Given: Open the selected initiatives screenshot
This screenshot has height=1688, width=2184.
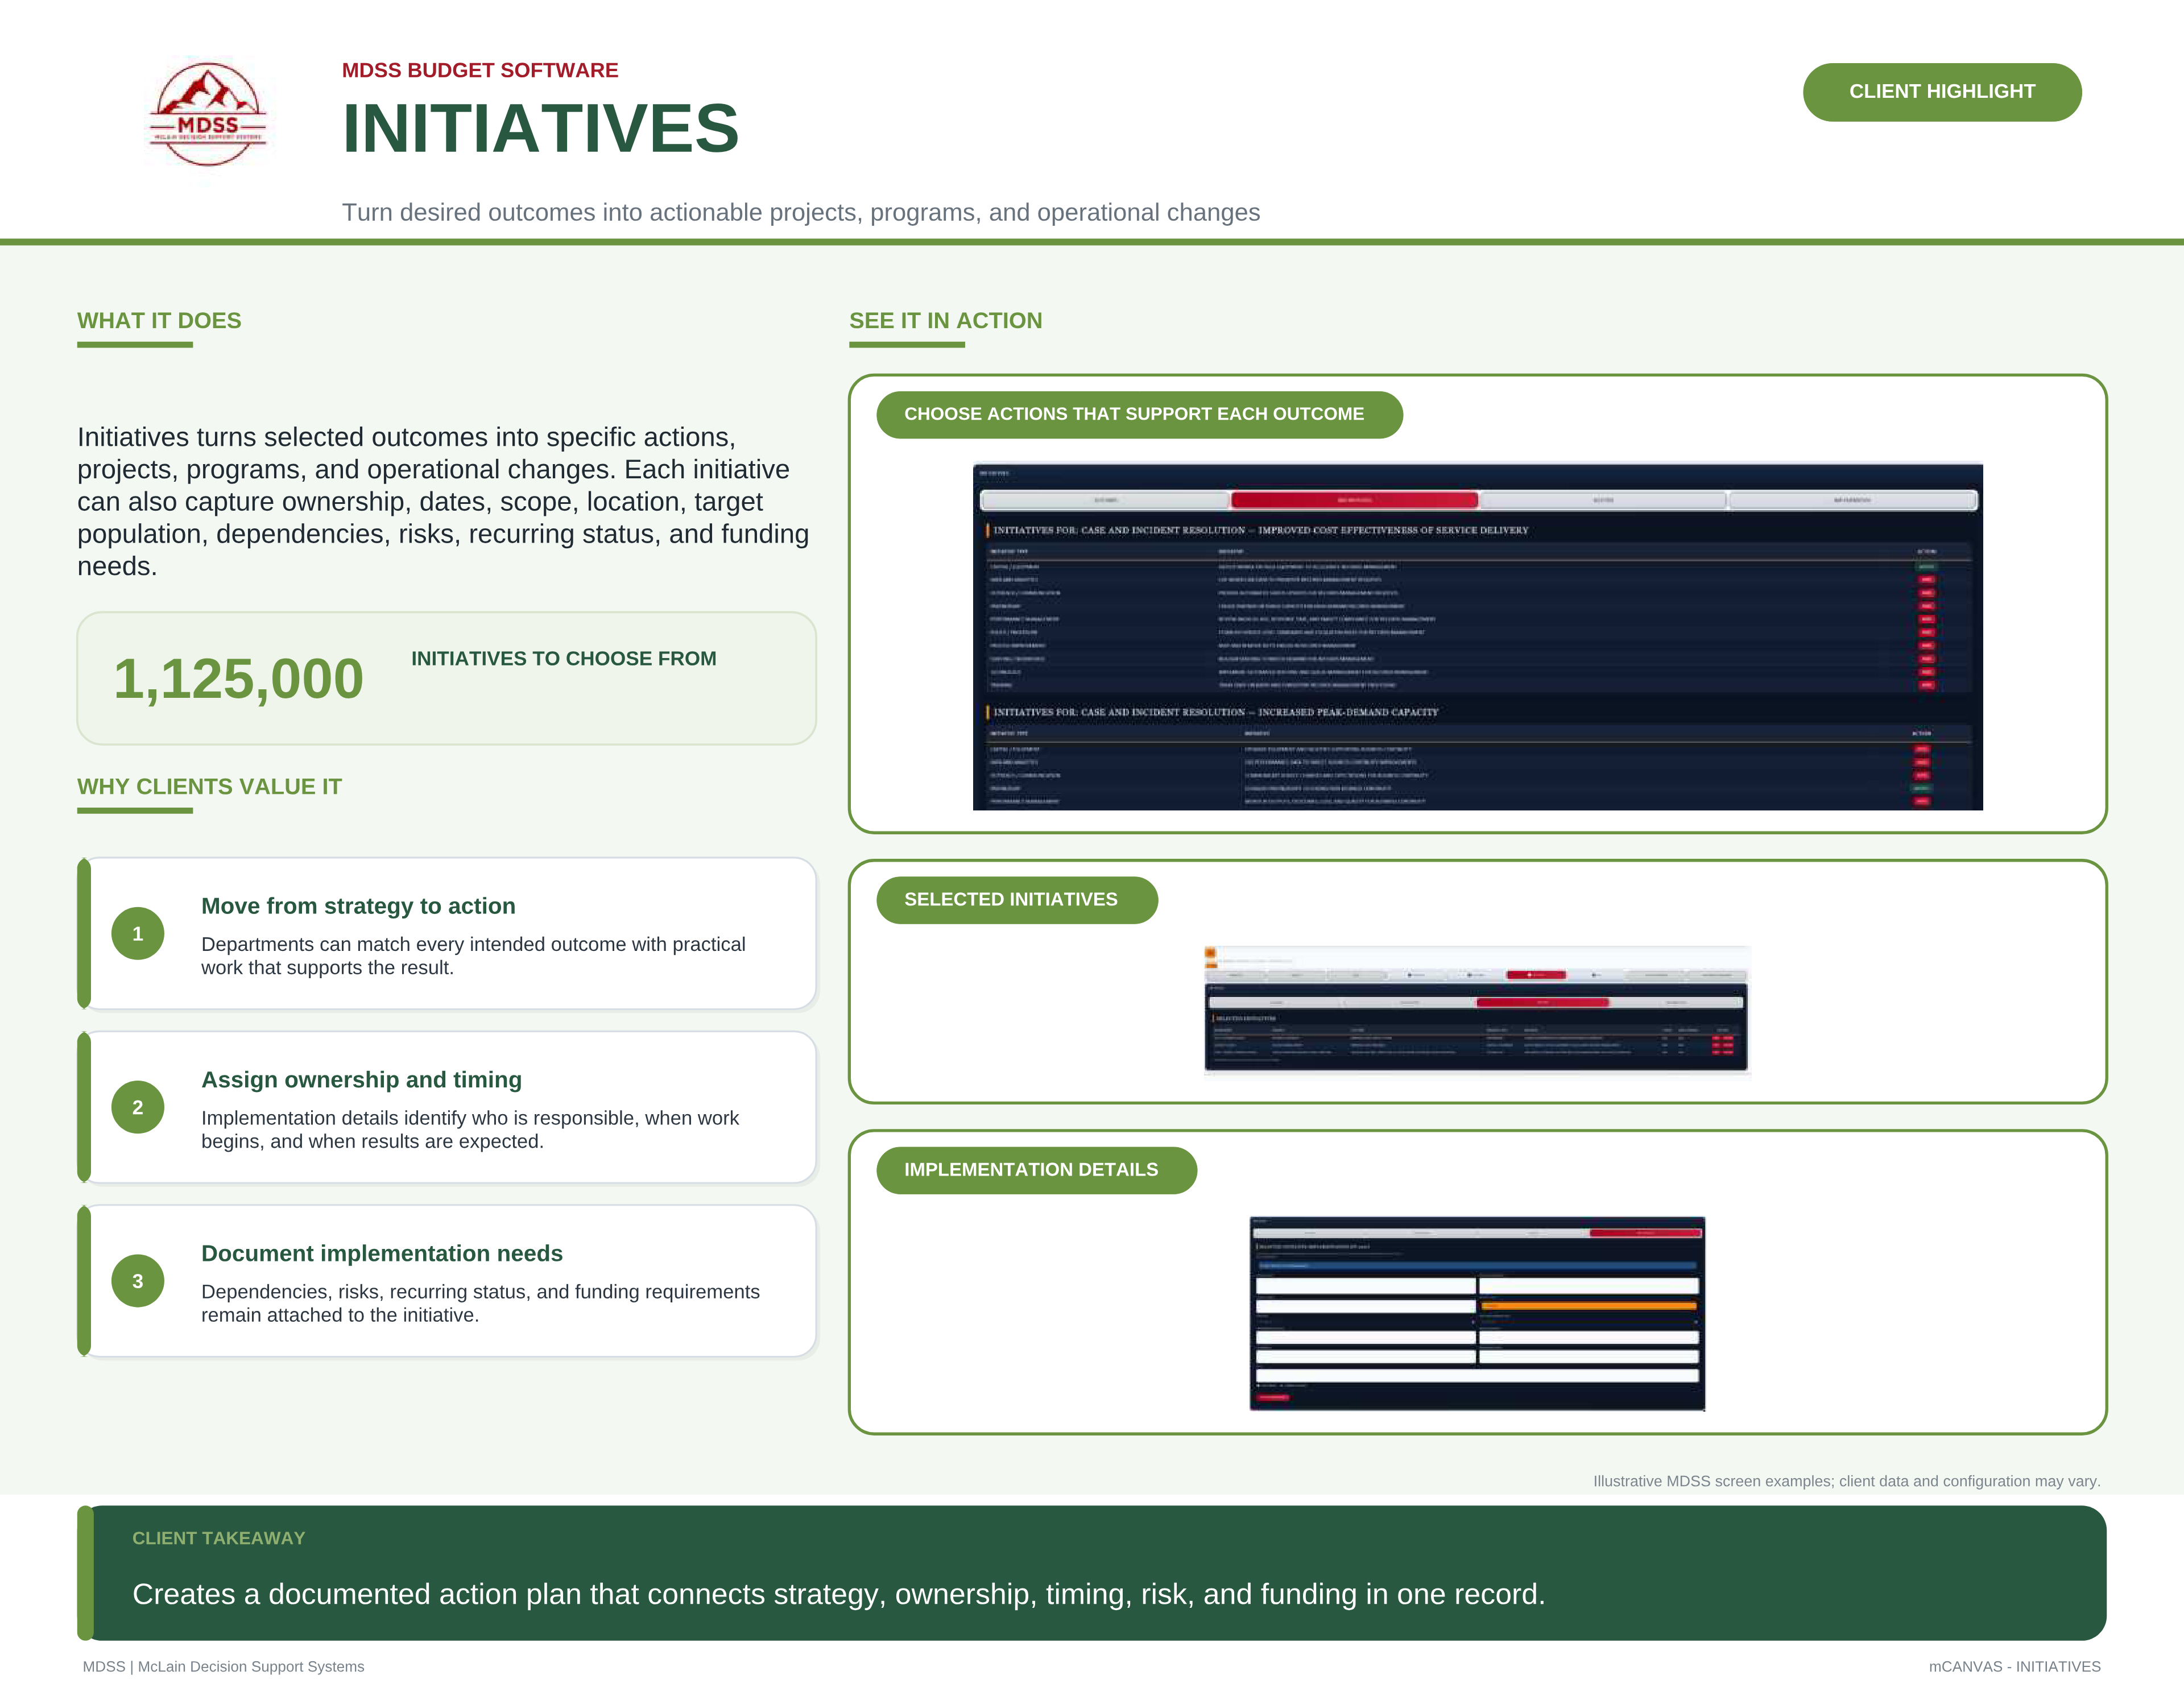Looking at the screenshot, I should [x=1477, y=1010].
